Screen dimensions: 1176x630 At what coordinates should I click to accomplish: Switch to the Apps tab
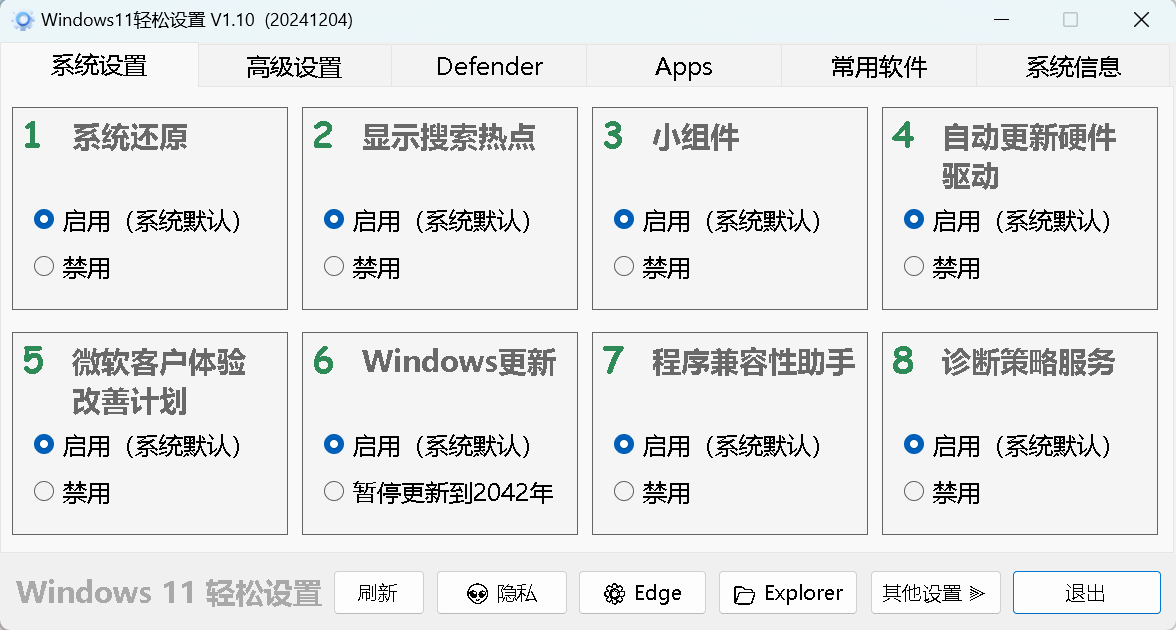point(683,65)
